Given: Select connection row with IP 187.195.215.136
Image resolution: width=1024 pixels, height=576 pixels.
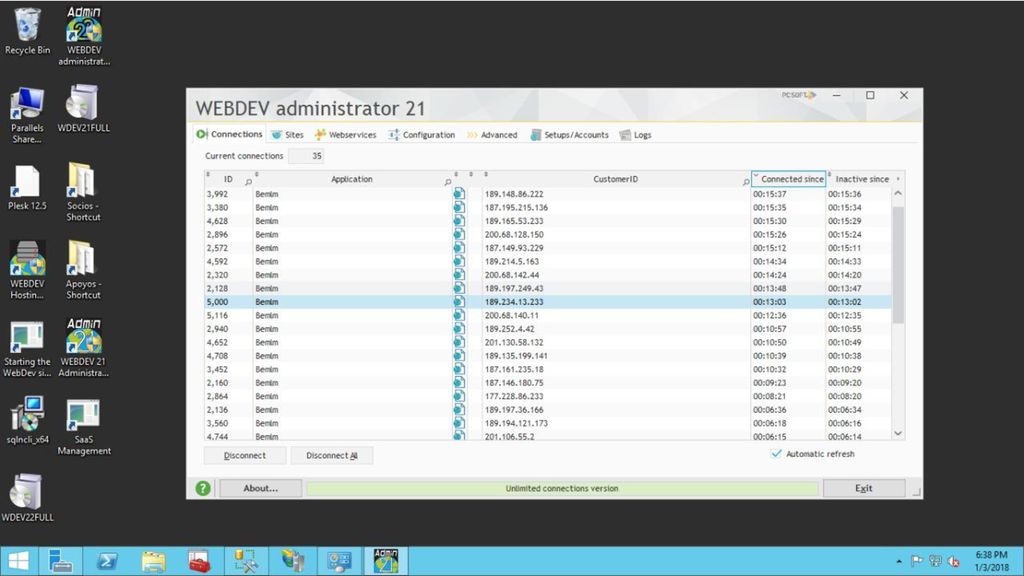Looking at the screenshot, I should coord(548,208).
